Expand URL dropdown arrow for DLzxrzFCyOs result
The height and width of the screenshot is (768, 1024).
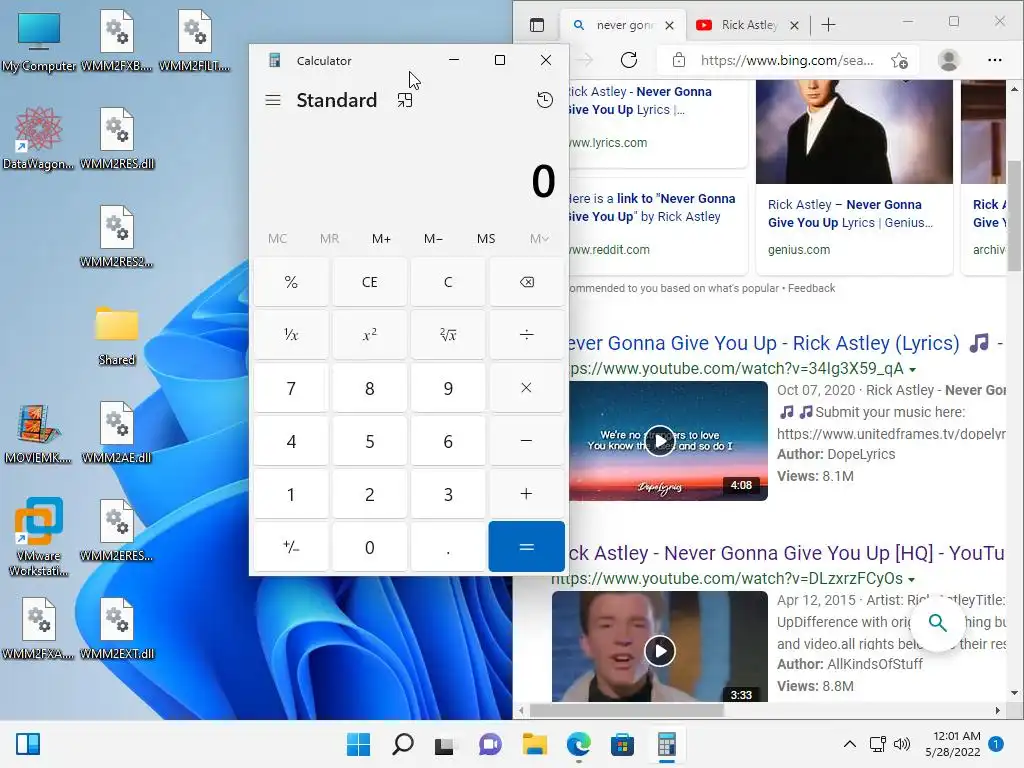pos(911,579)
